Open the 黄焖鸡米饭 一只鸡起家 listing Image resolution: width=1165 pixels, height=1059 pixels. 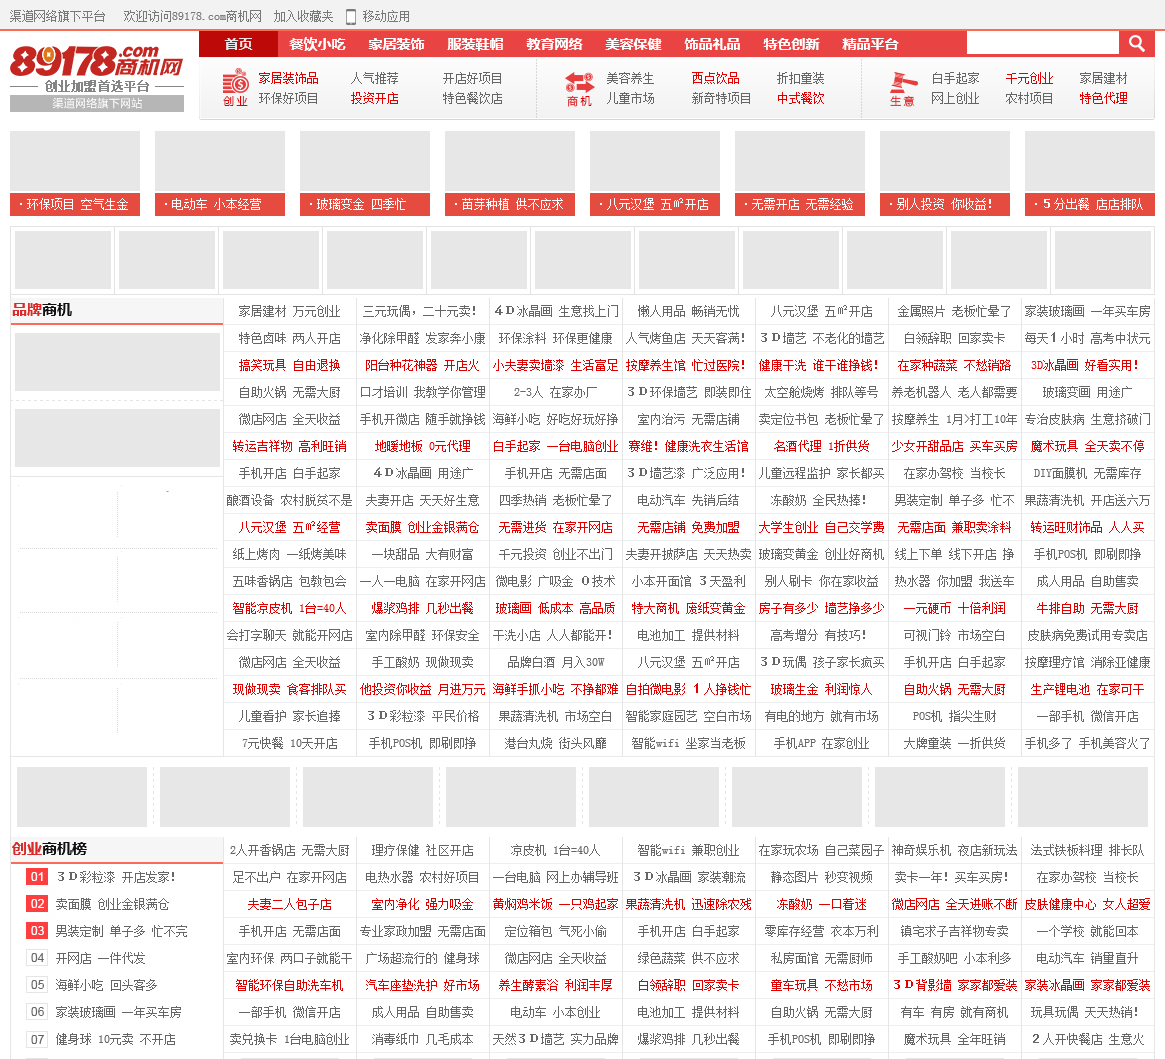point(555,904)
